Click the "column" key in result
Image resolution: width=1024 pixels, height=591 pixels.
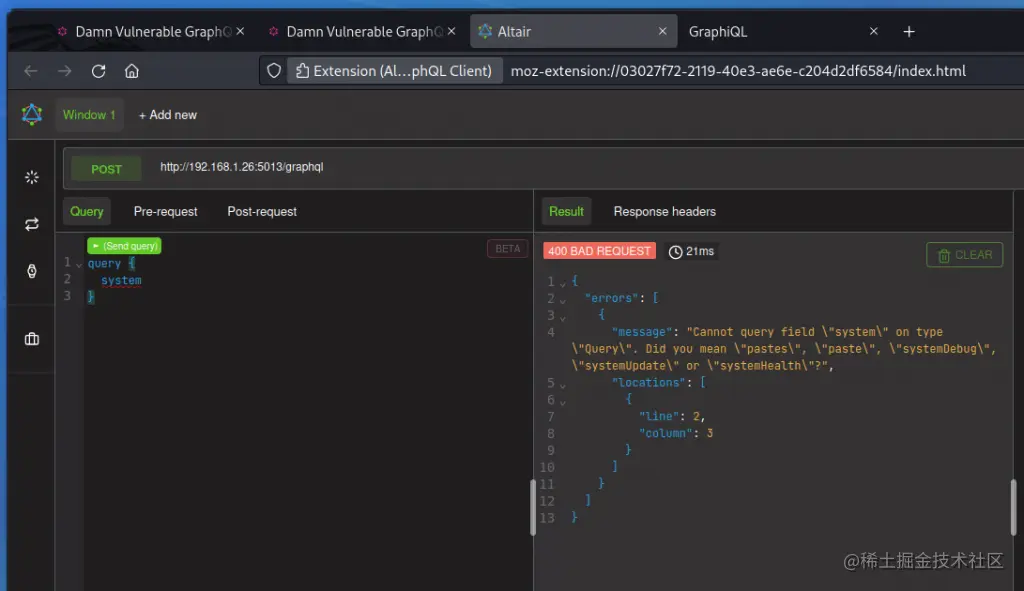[665, 433]
